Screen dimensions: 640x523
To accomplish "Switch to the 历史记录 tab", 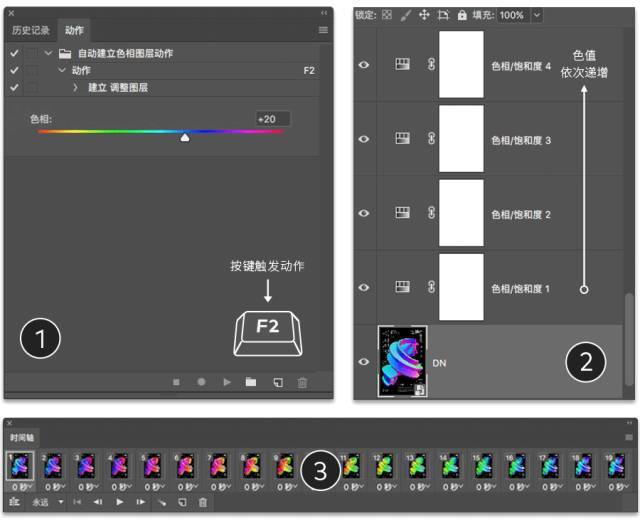I will pyautogui.click(x=30, y=30).
